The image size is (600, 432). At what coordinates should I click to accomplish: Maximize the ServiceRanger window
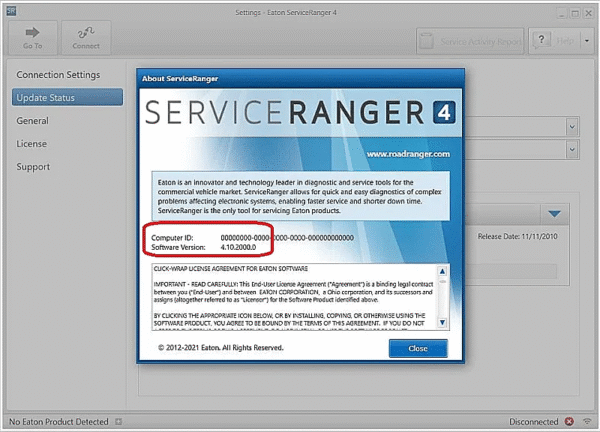click(575, 13)
